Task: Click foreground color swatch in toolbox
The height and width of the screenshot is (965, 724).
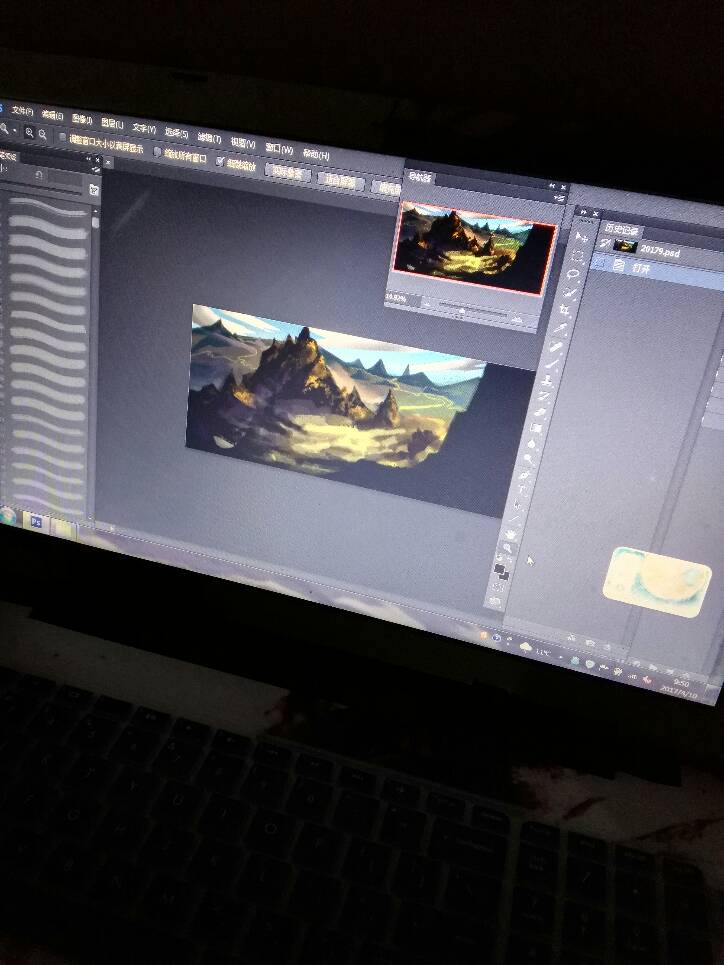Action: tap(498, 567)
